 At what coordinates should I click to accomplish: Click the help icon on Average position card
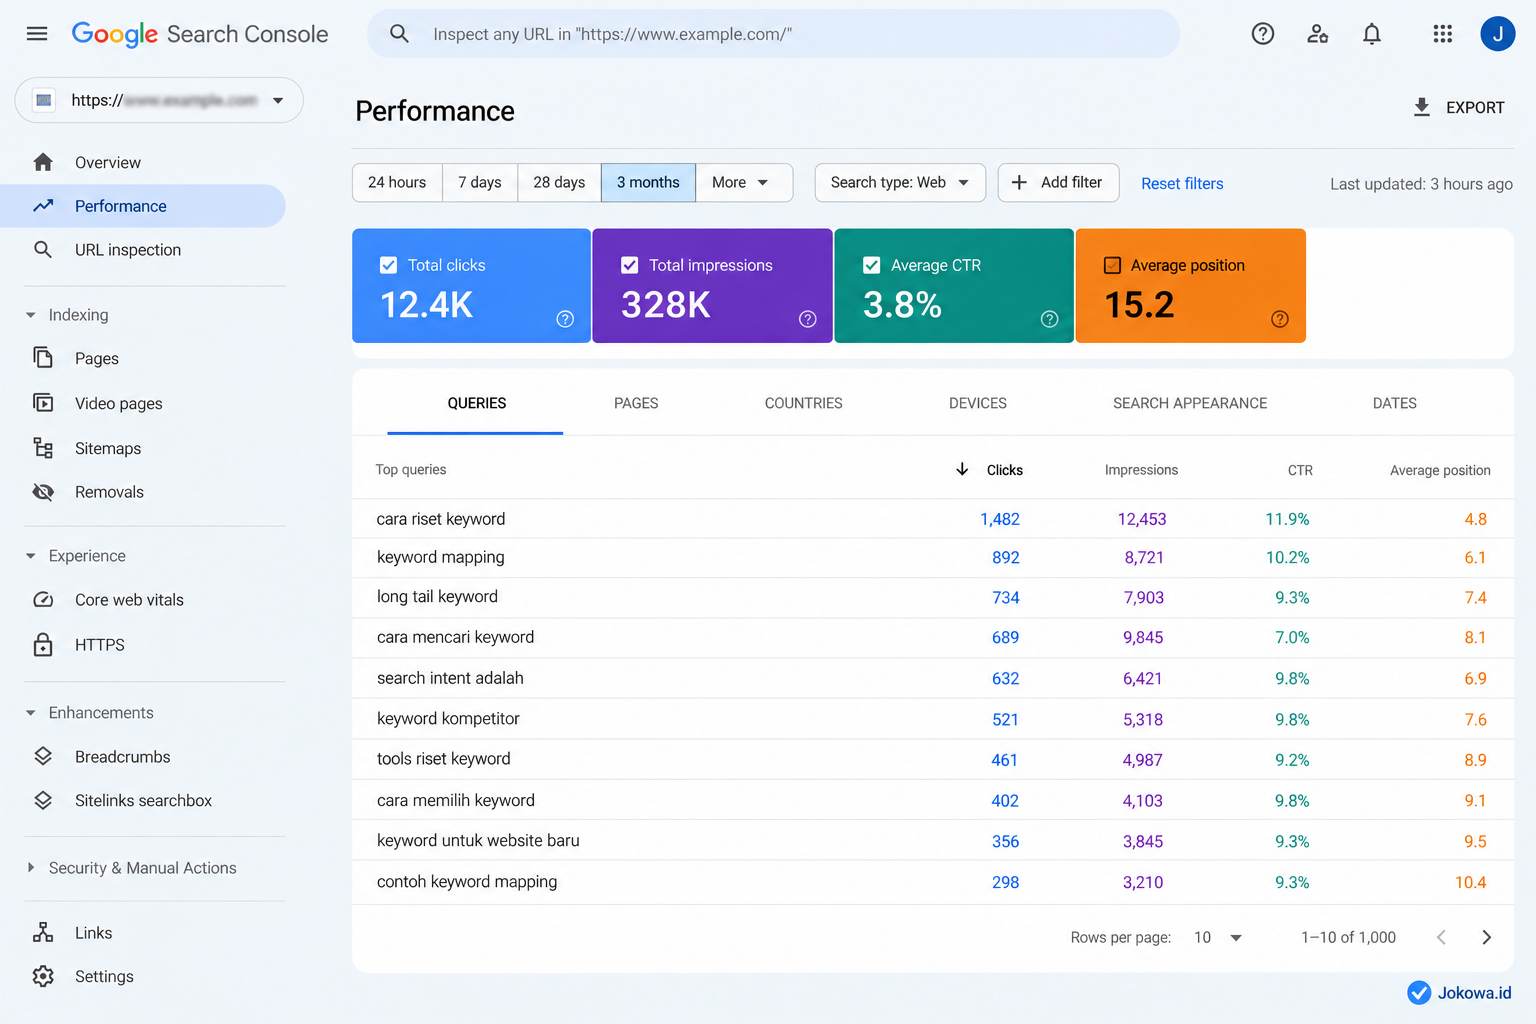tap(1280, 319)
